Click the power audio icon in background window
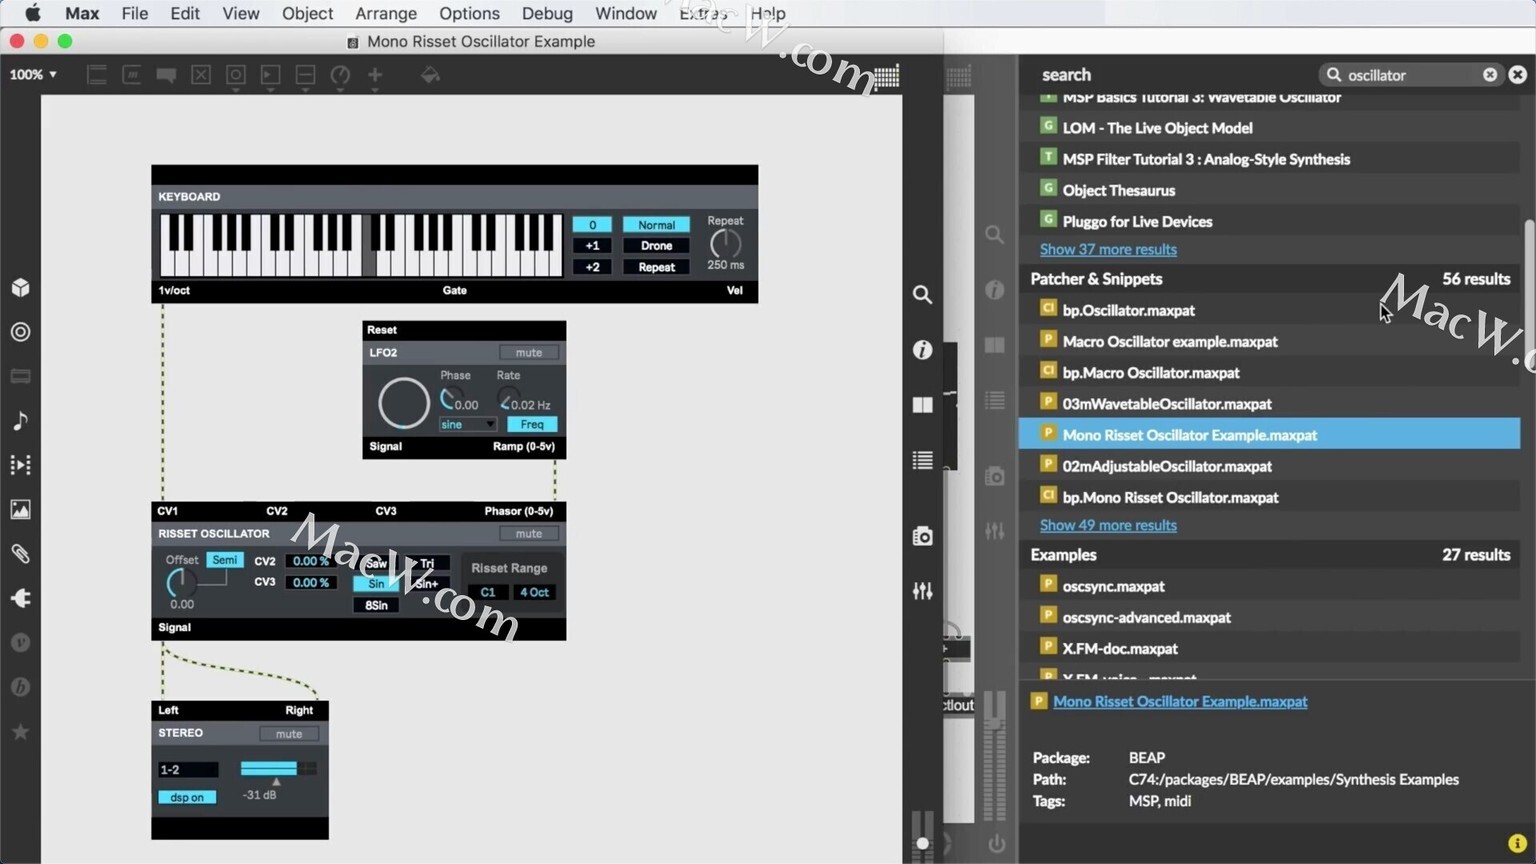 click(996, 843)
